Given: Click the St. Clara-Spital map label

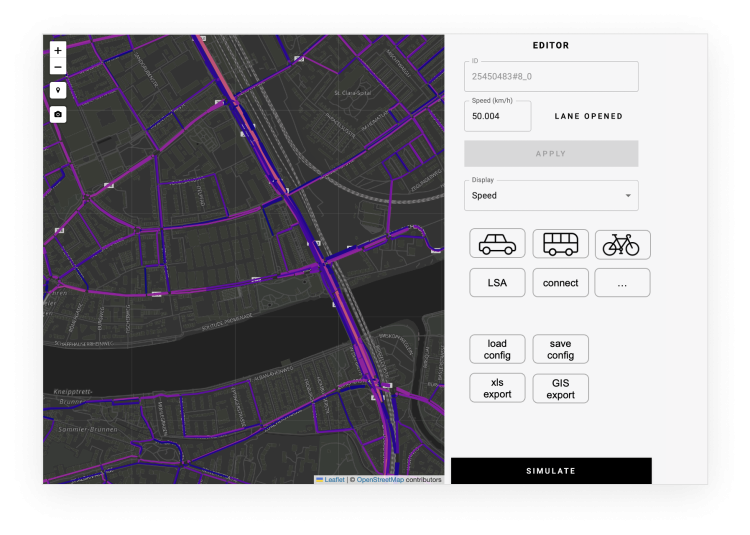Looking at the screenshot, I should (353, 93).
